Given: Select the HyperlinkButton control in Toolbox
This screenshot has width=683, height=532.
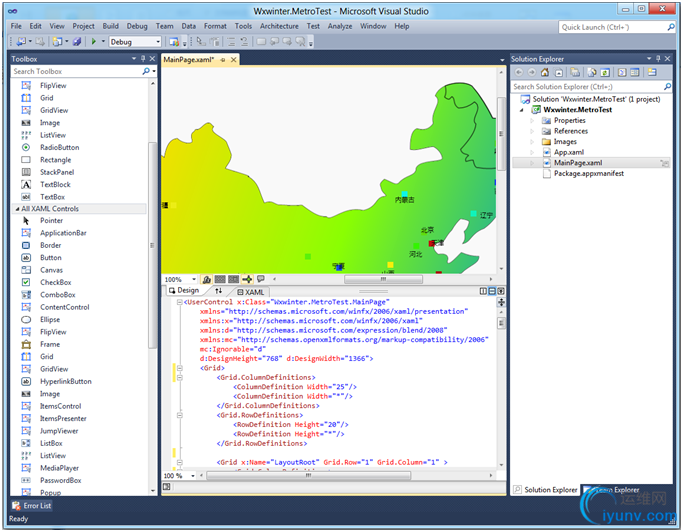Looking at the screenshot, I should coord(65,382).
